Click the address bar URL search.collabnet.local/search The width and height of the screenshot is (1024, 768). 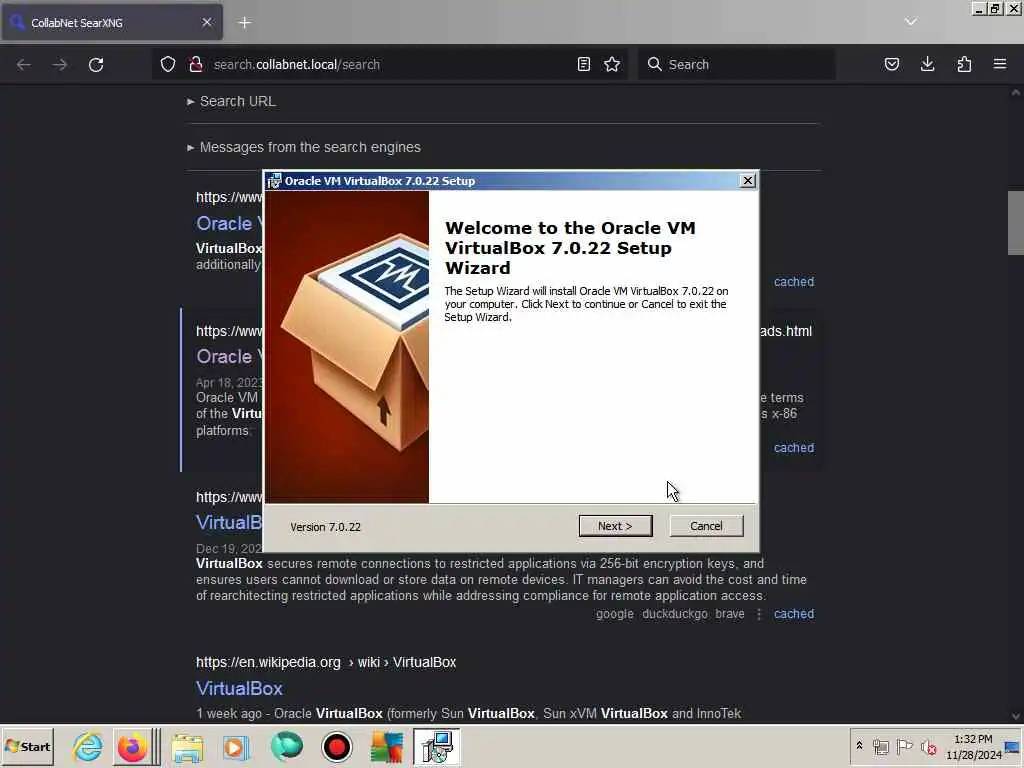point(296,65)
